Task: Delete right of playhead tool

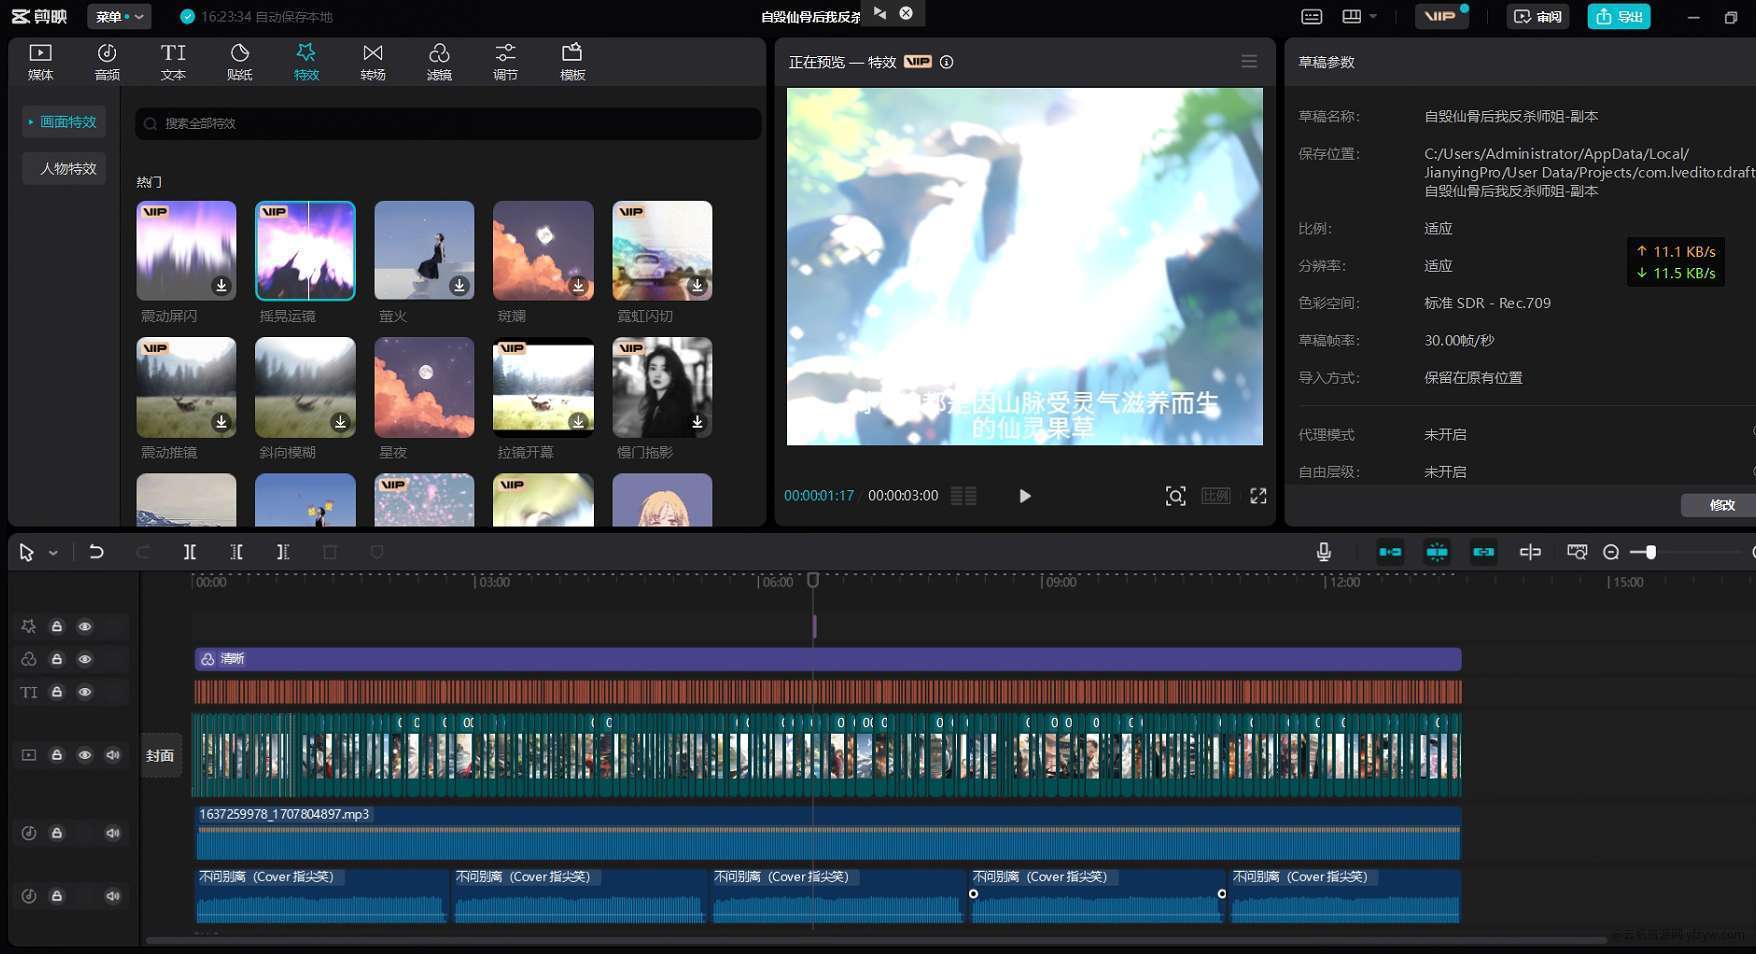Action: tap(283, 552)
